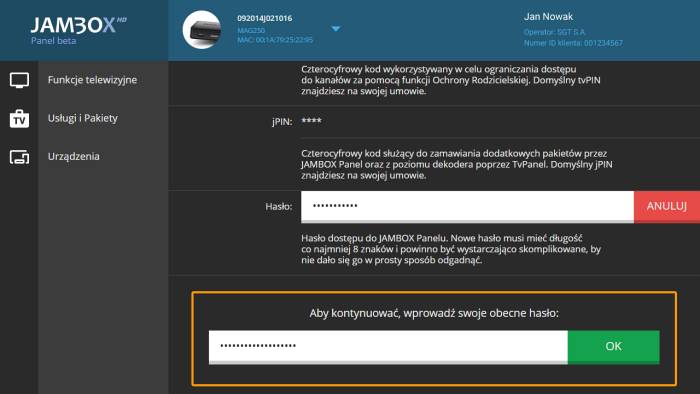This screenshot has height=394, width=700.
Task: Click the green OK button
Action: [613, 346]
